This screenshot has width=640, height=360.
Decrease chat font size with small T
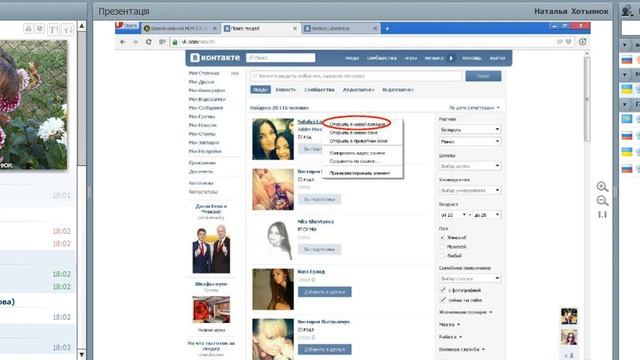(x=68, y=29)
